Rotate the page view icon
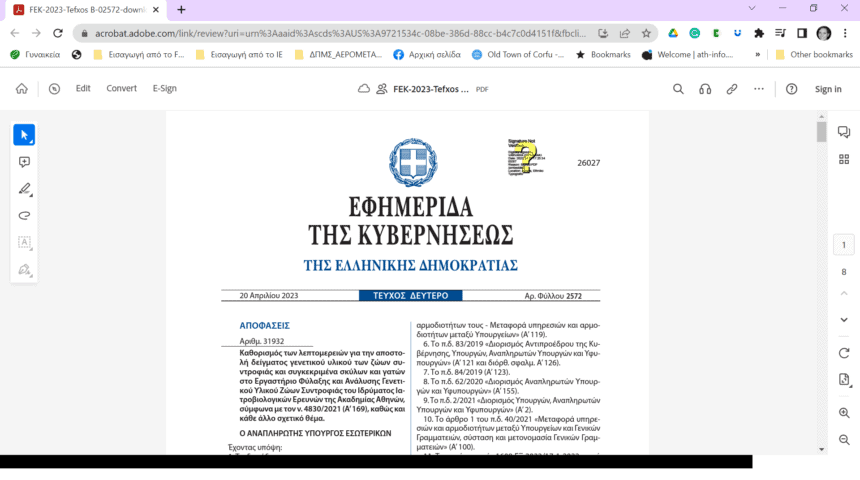Viewport: 860px width, 480px height. (844, 353)
